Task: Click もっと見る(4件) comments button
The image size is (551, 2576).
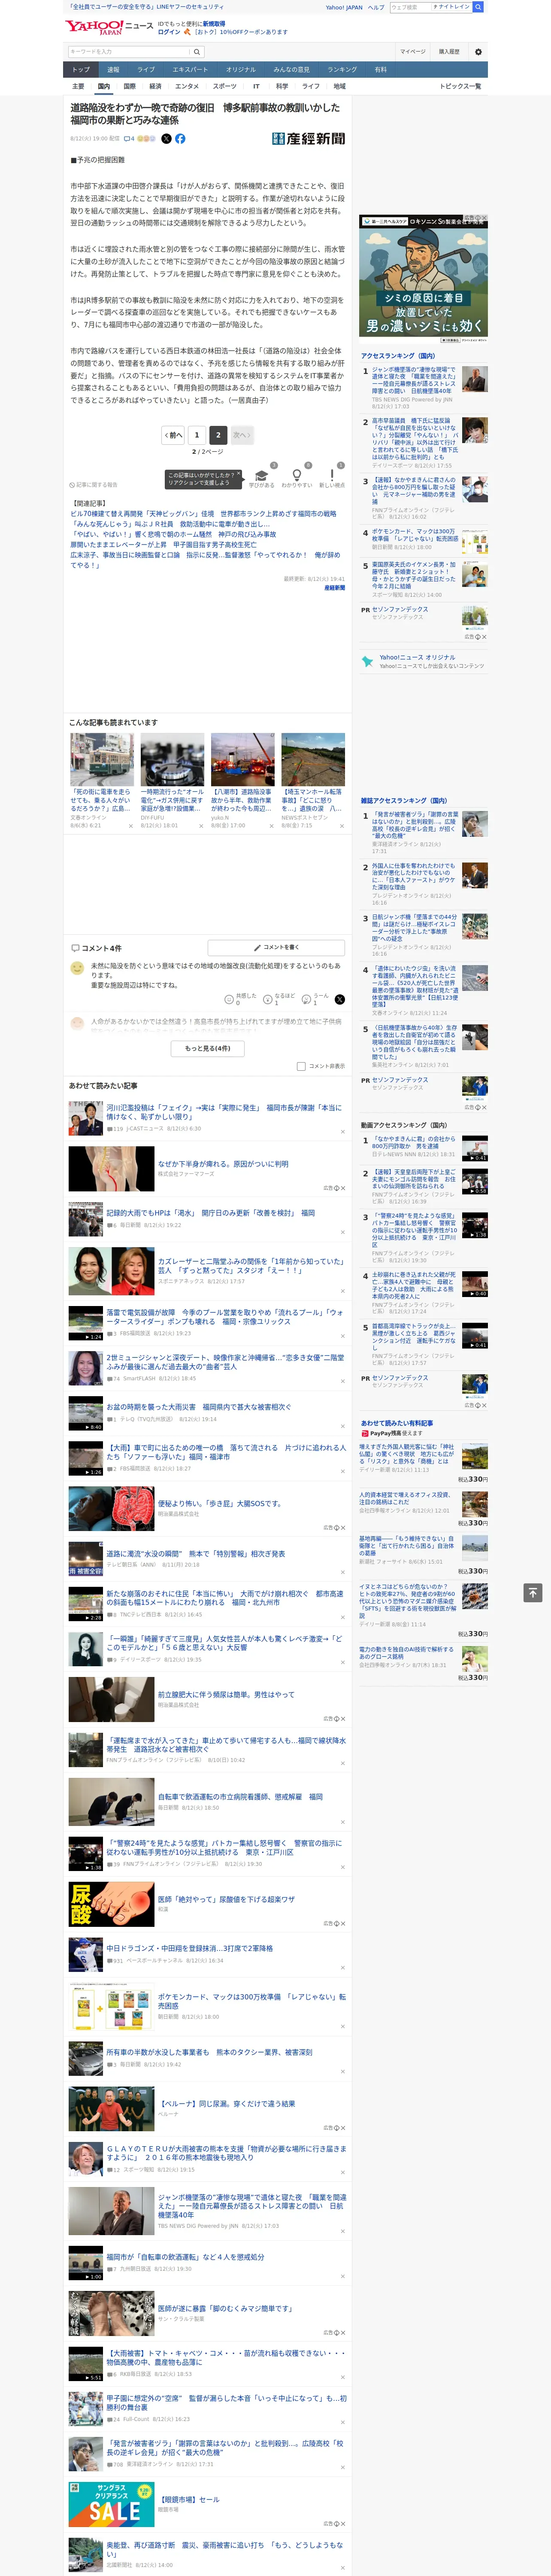Action: (208, 1048)
